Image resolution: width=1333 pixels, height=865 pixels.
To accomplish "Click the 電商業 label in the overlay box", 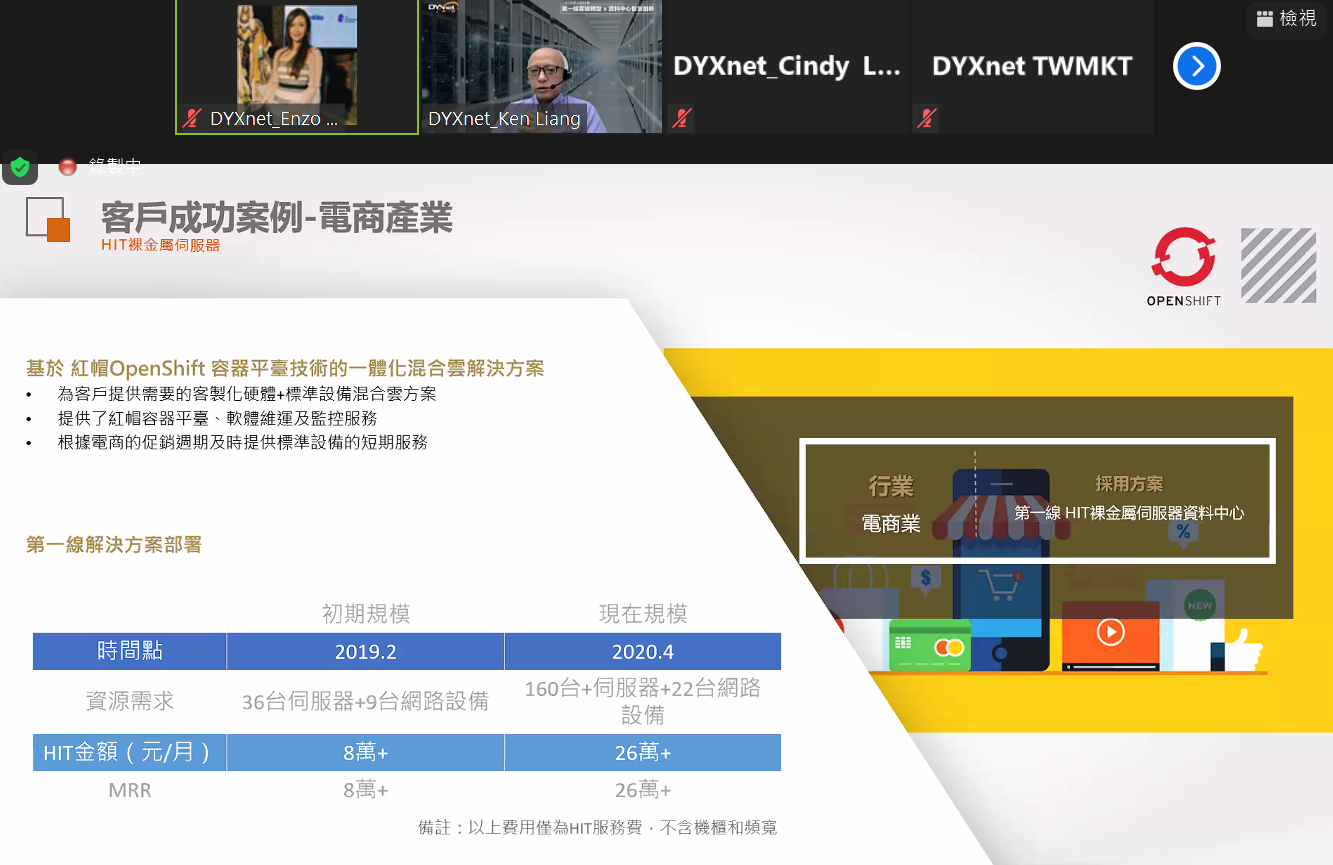I will pos(890,523).
